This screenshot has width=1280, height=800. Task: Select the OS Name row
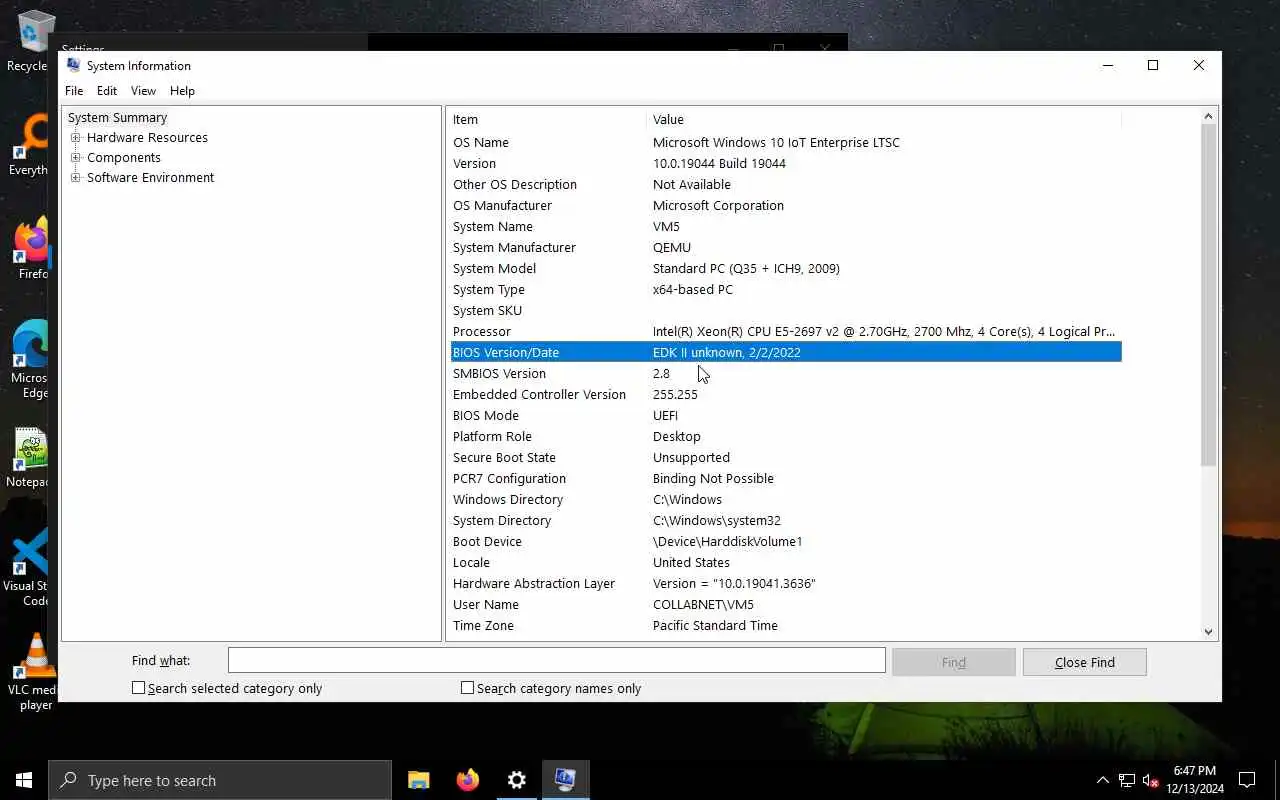(786, 143)
